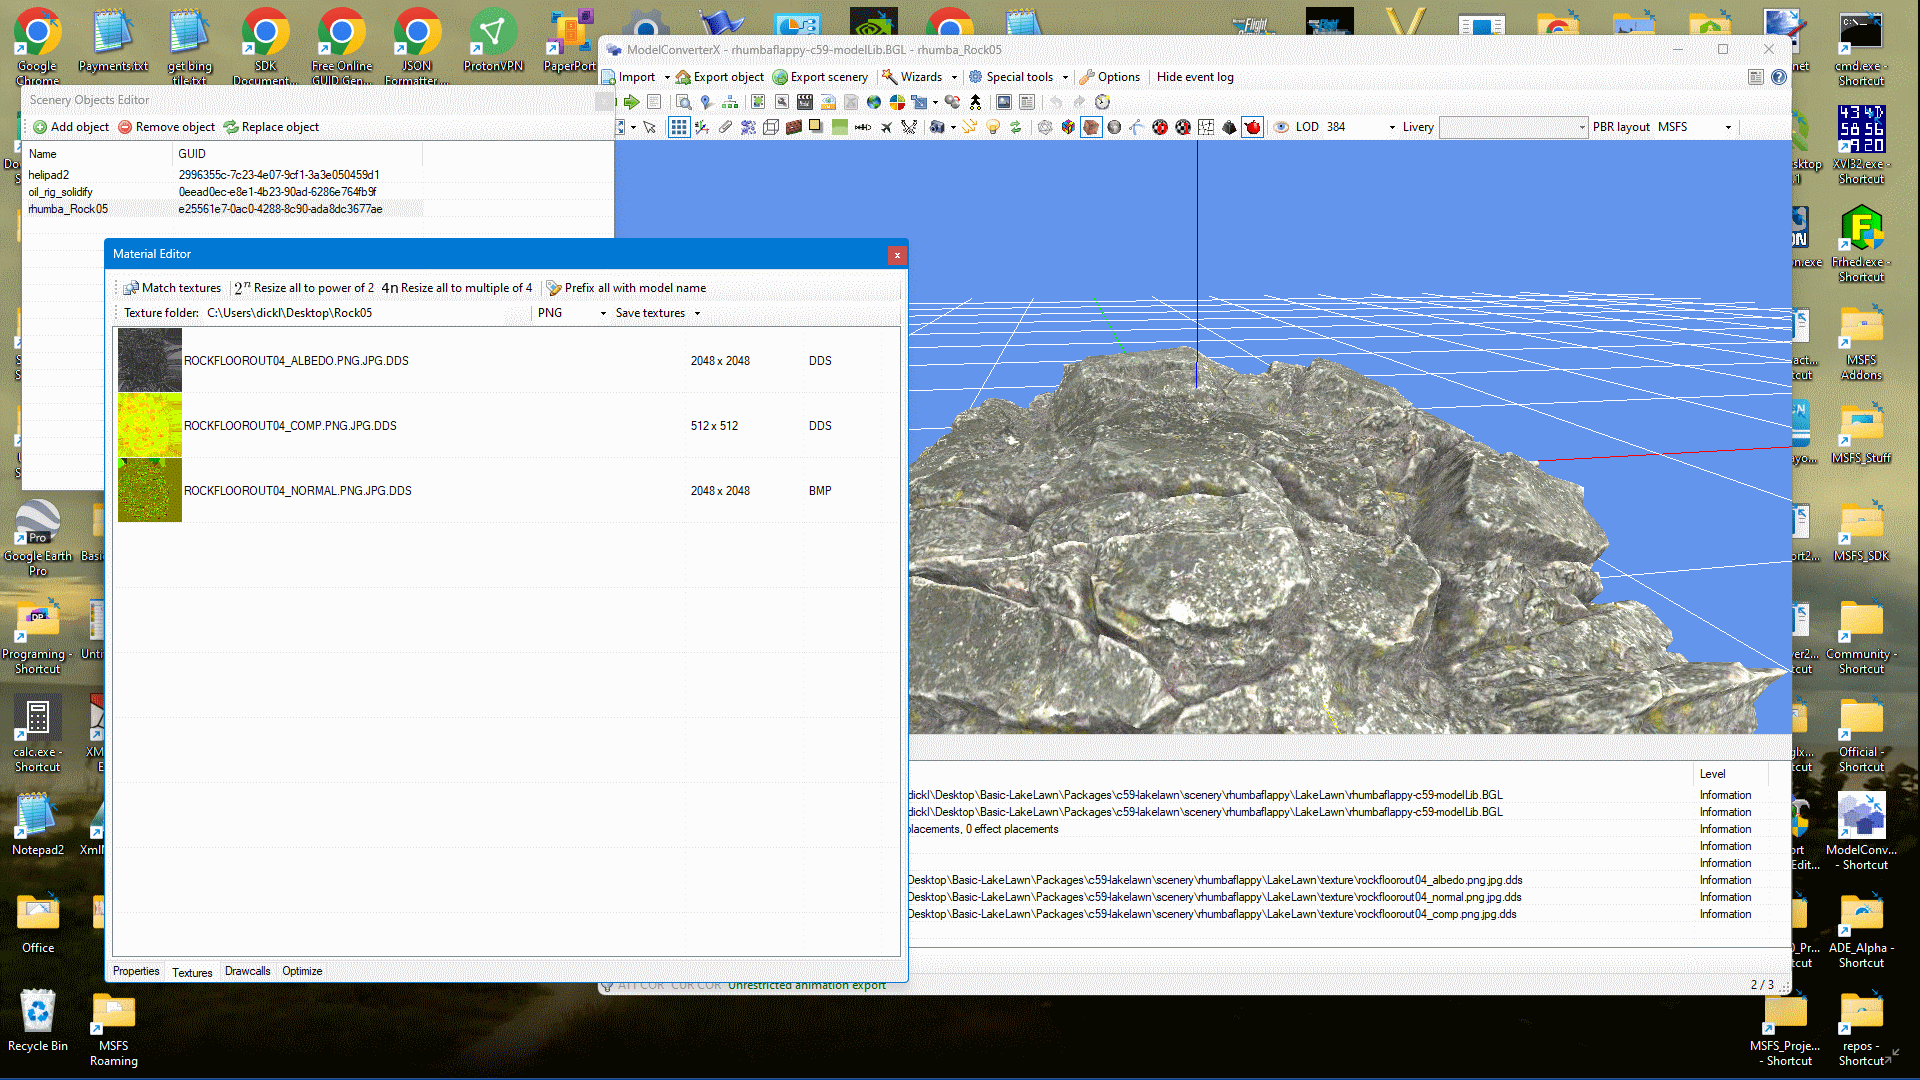Click the clapperboard animation editor icon

[x=805, y=102]
